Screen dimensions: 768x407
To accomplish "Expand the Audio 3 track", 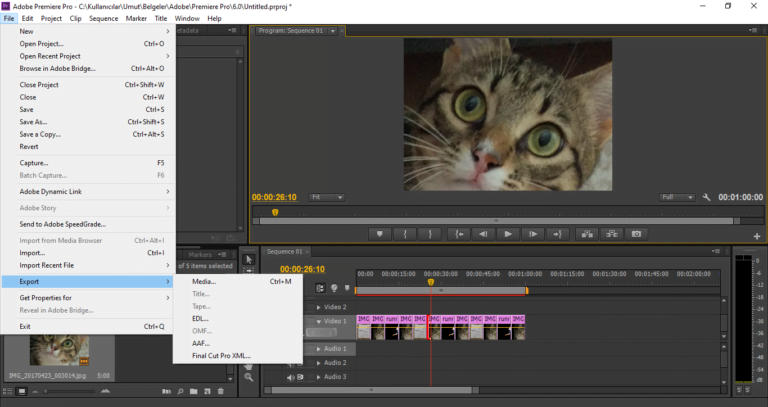I will [318, 377].
